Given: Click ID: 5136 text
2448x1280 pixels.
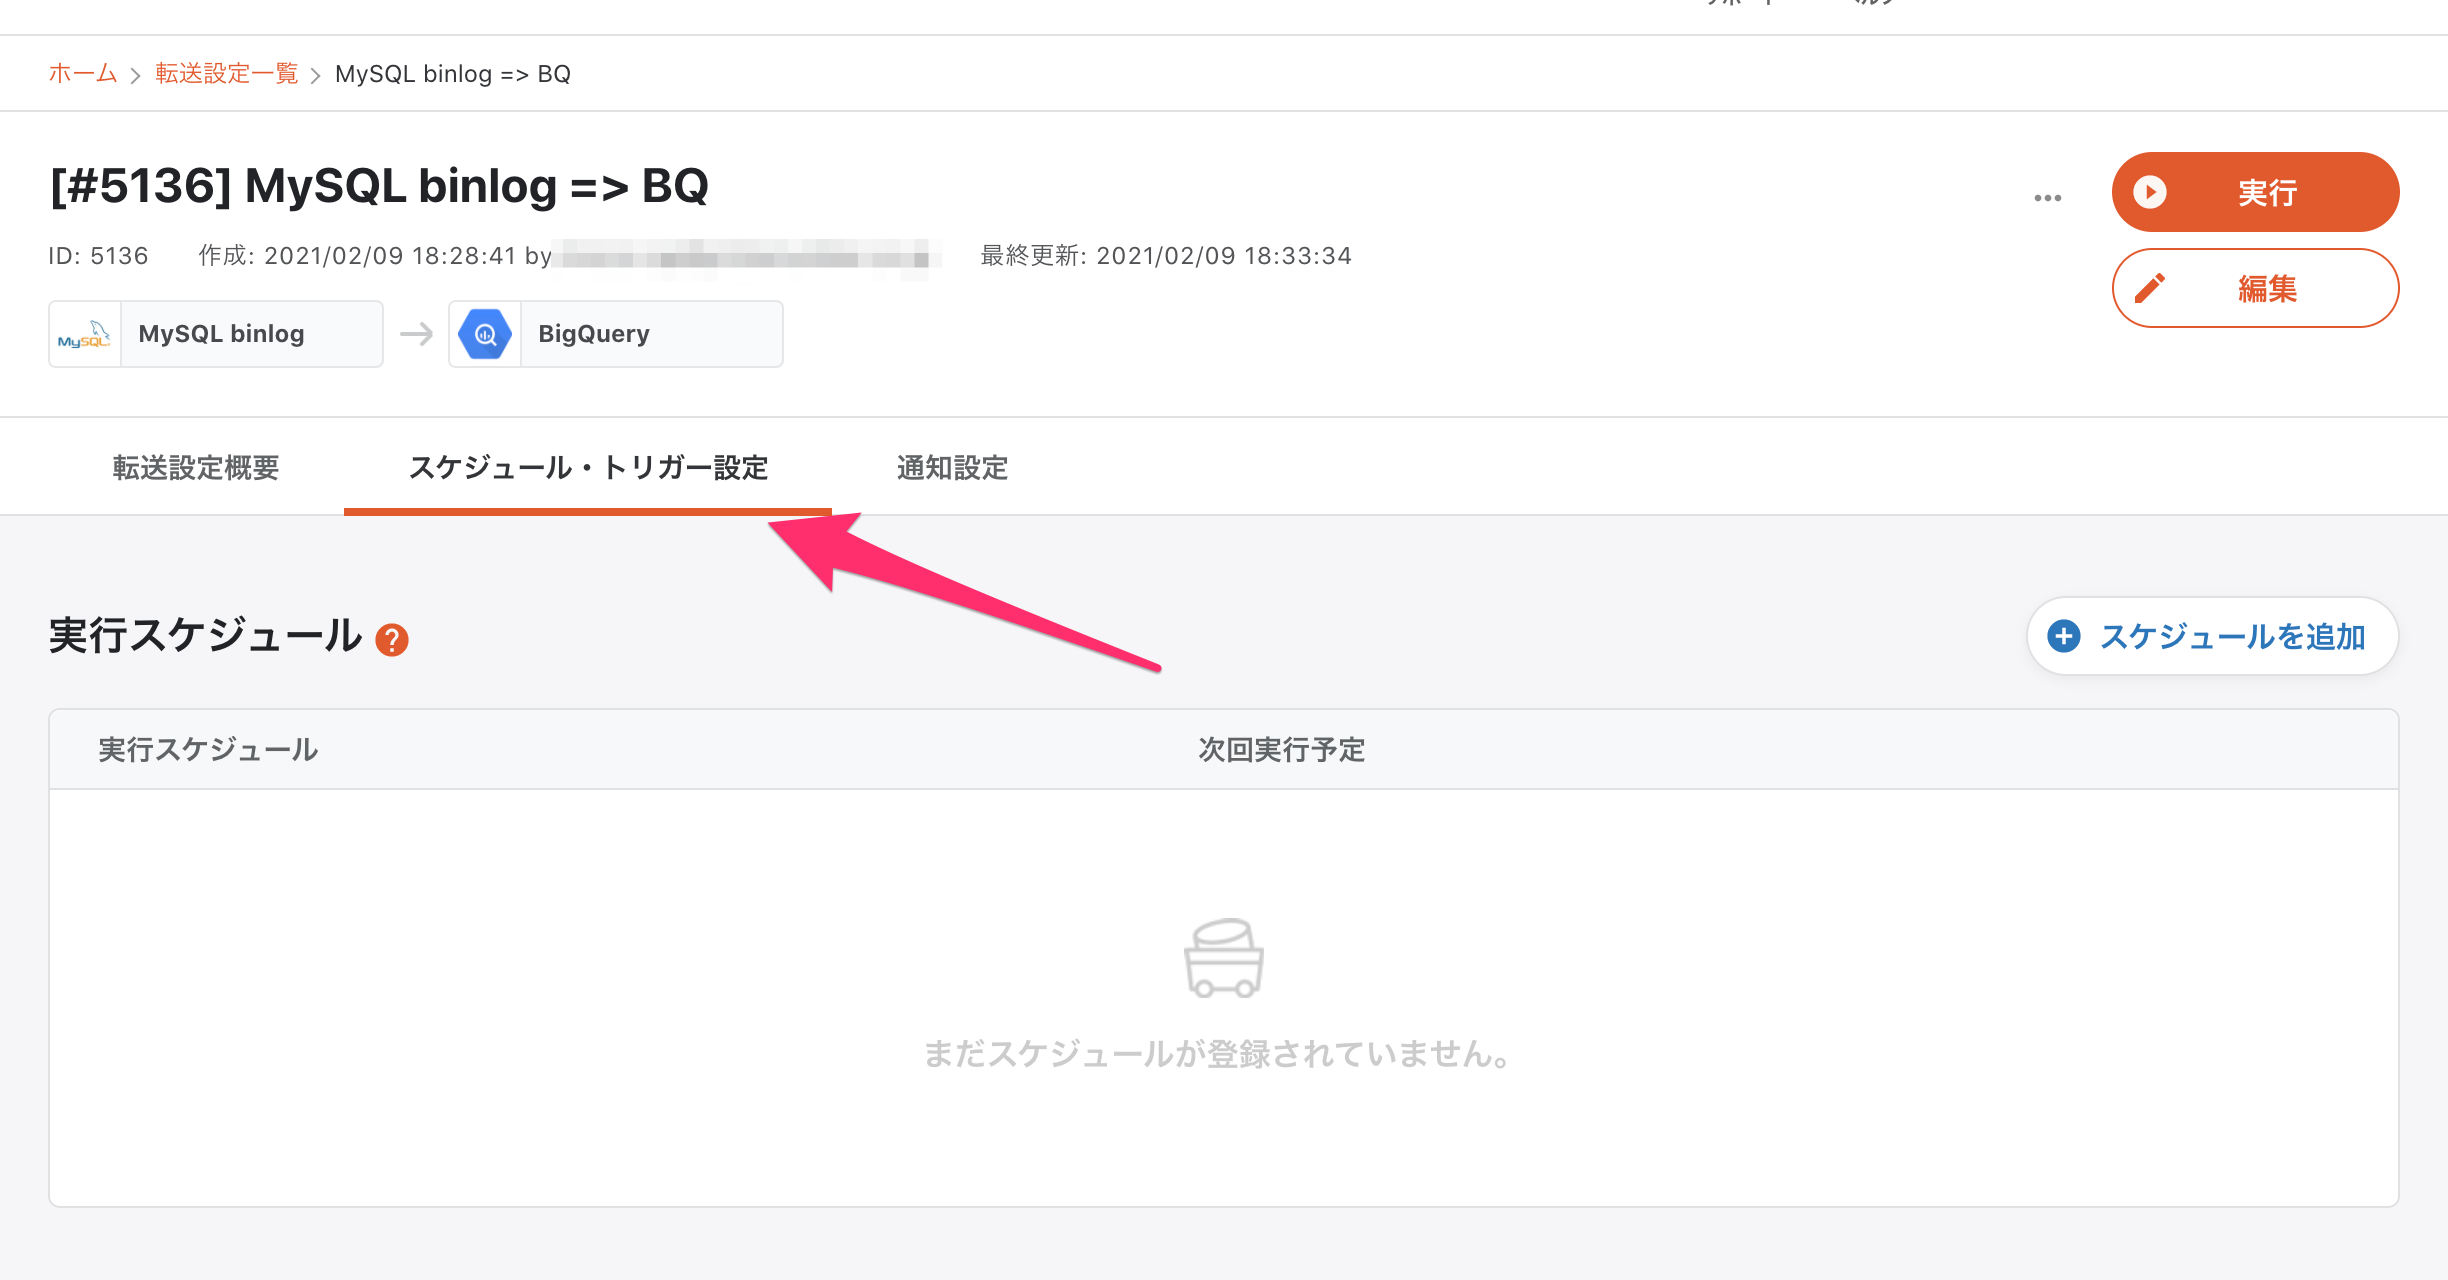Looking at the screenshot, I should (98, 256).
